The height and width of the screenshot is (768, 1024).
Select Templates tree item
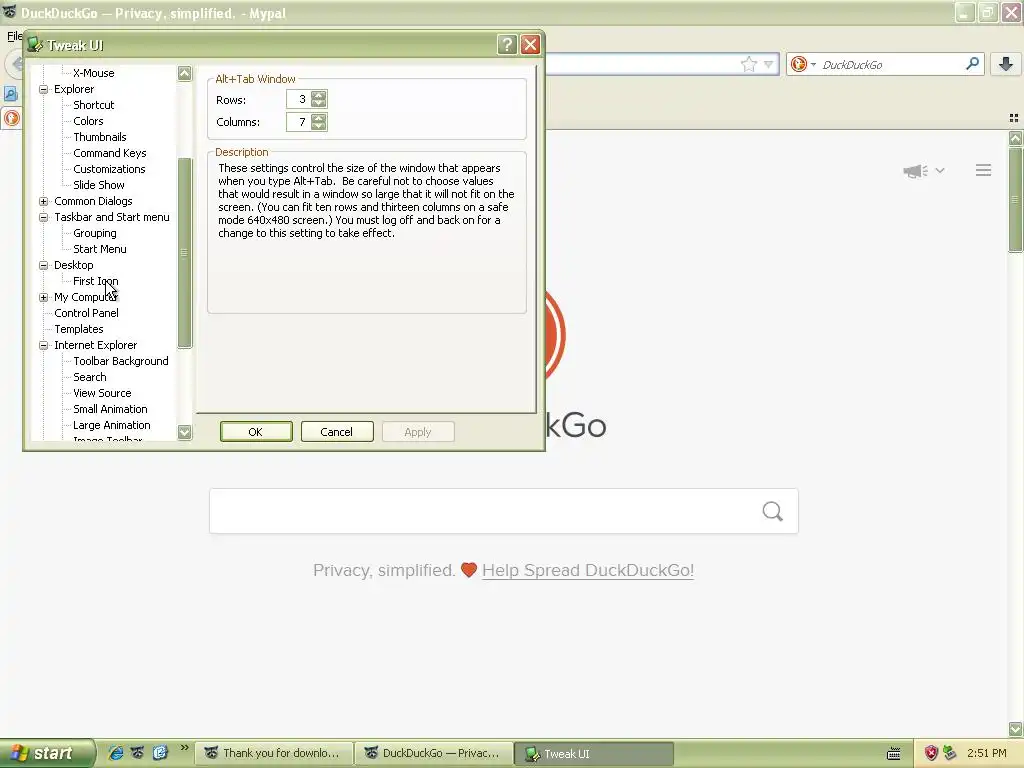click(x=78, y=329)
